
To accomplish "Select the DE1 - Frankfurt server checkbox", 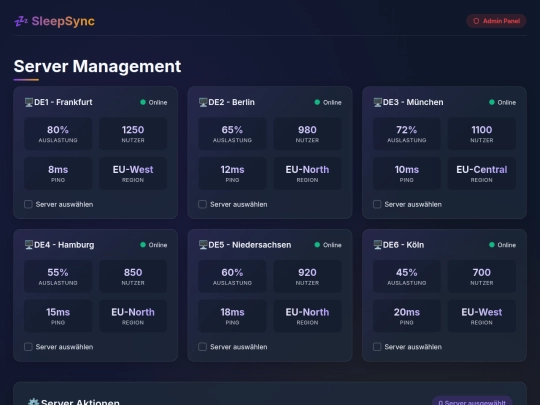I will [x=28, y=204].
